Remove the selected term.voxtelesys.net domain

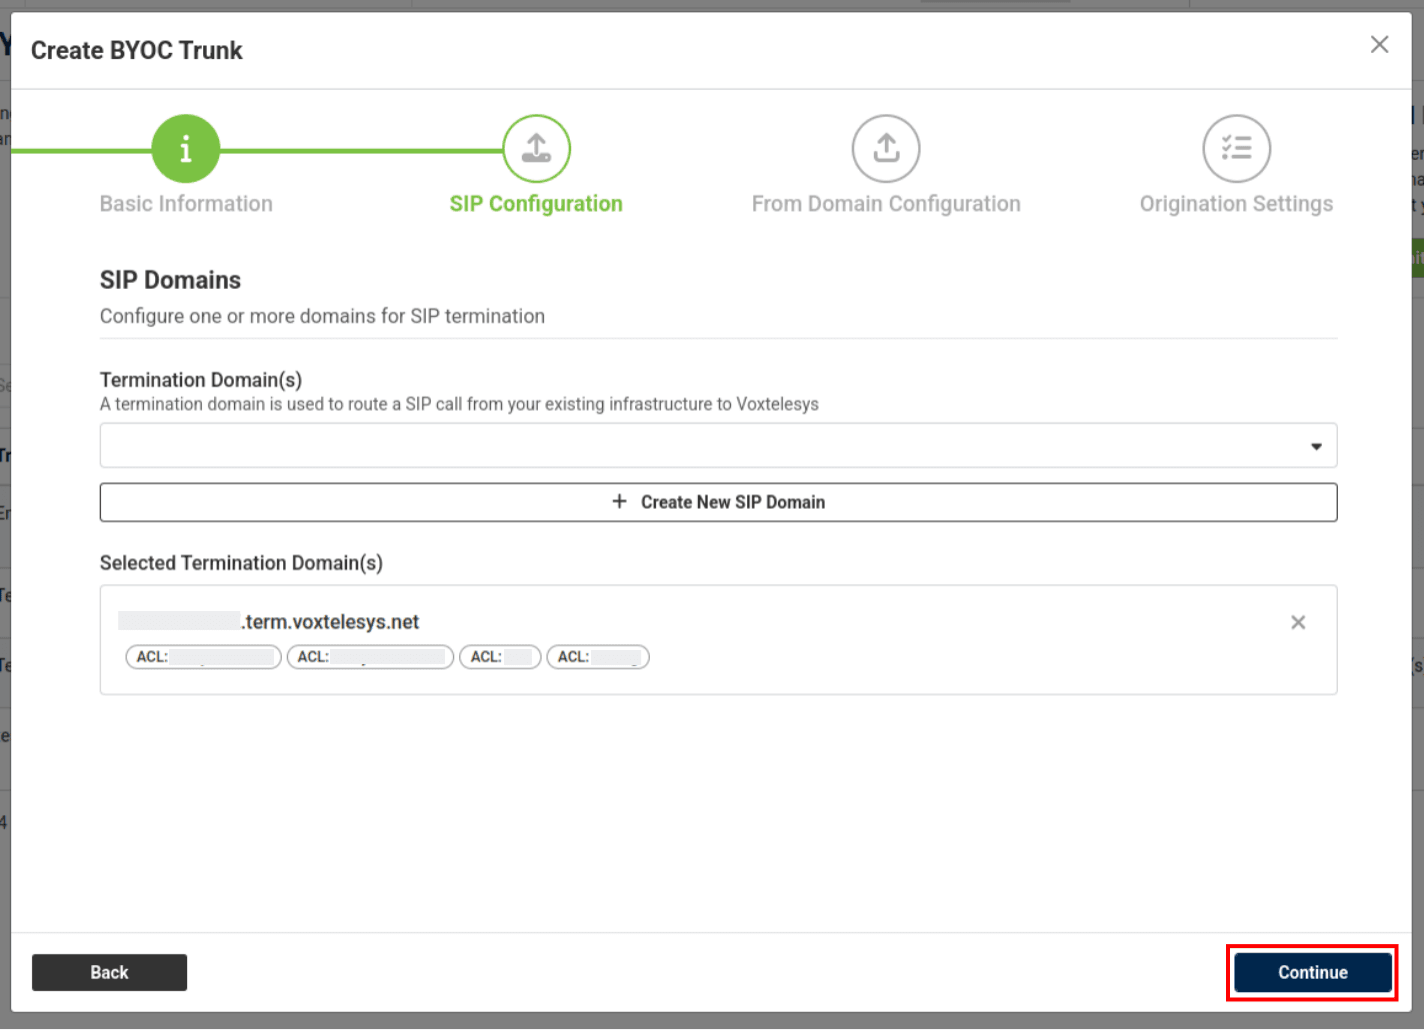[x=1298, y=622]
